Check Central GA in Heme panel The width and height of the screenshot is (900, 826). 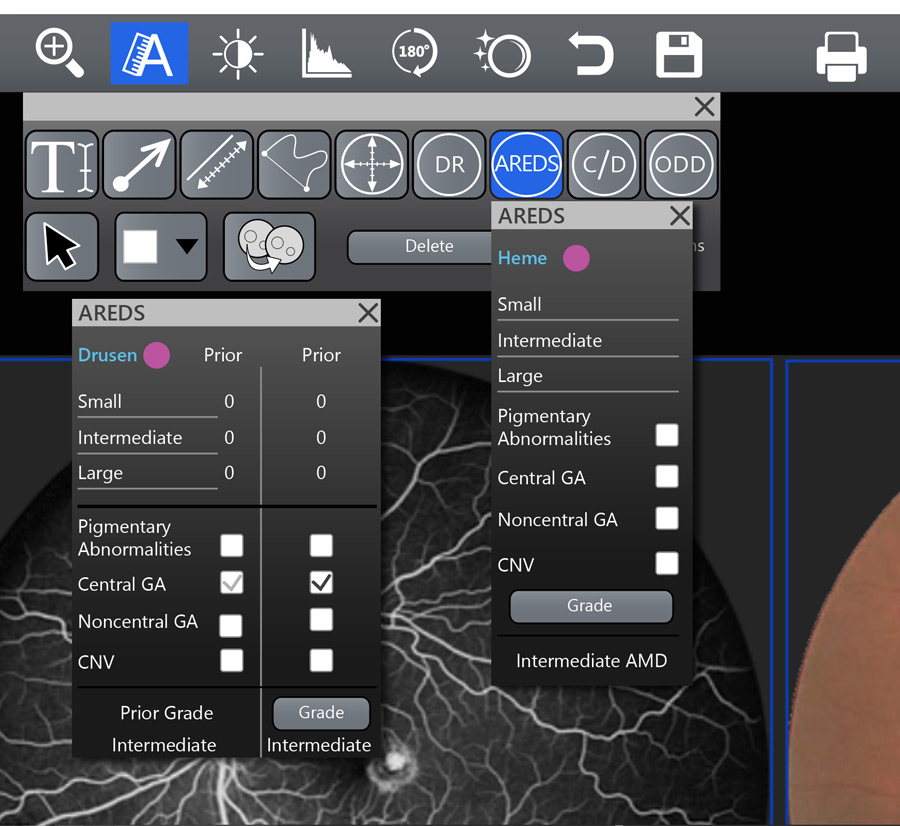point(666,476)
